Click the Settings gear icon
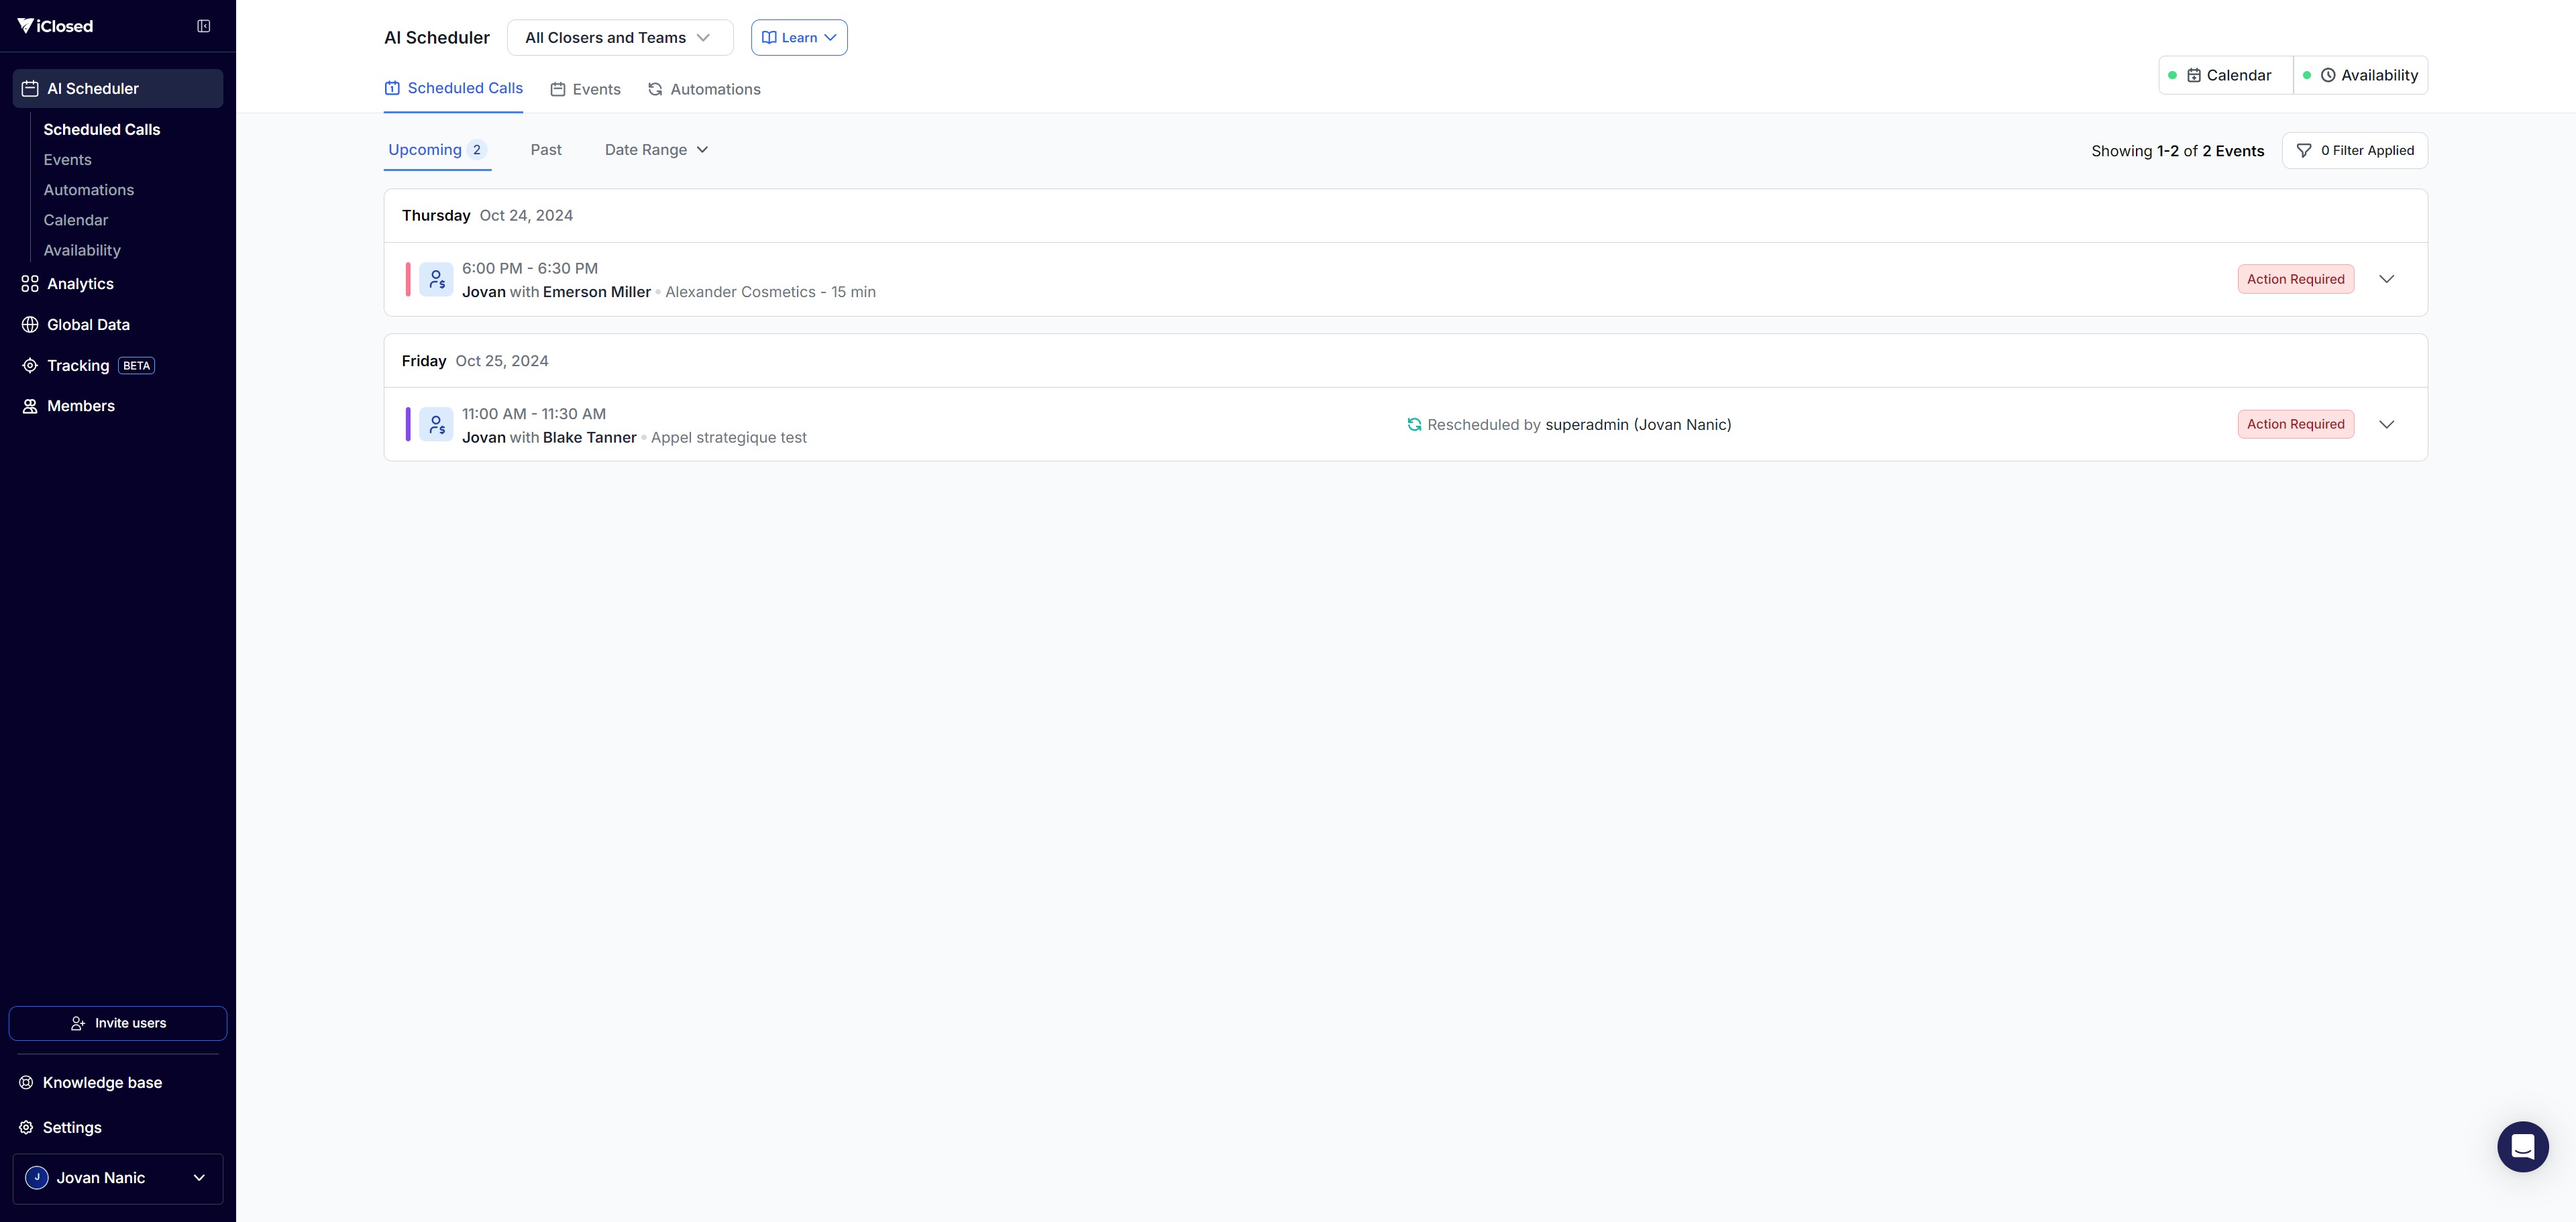The width and height of the screenshot is (2576, 1222). [26, 1127]
